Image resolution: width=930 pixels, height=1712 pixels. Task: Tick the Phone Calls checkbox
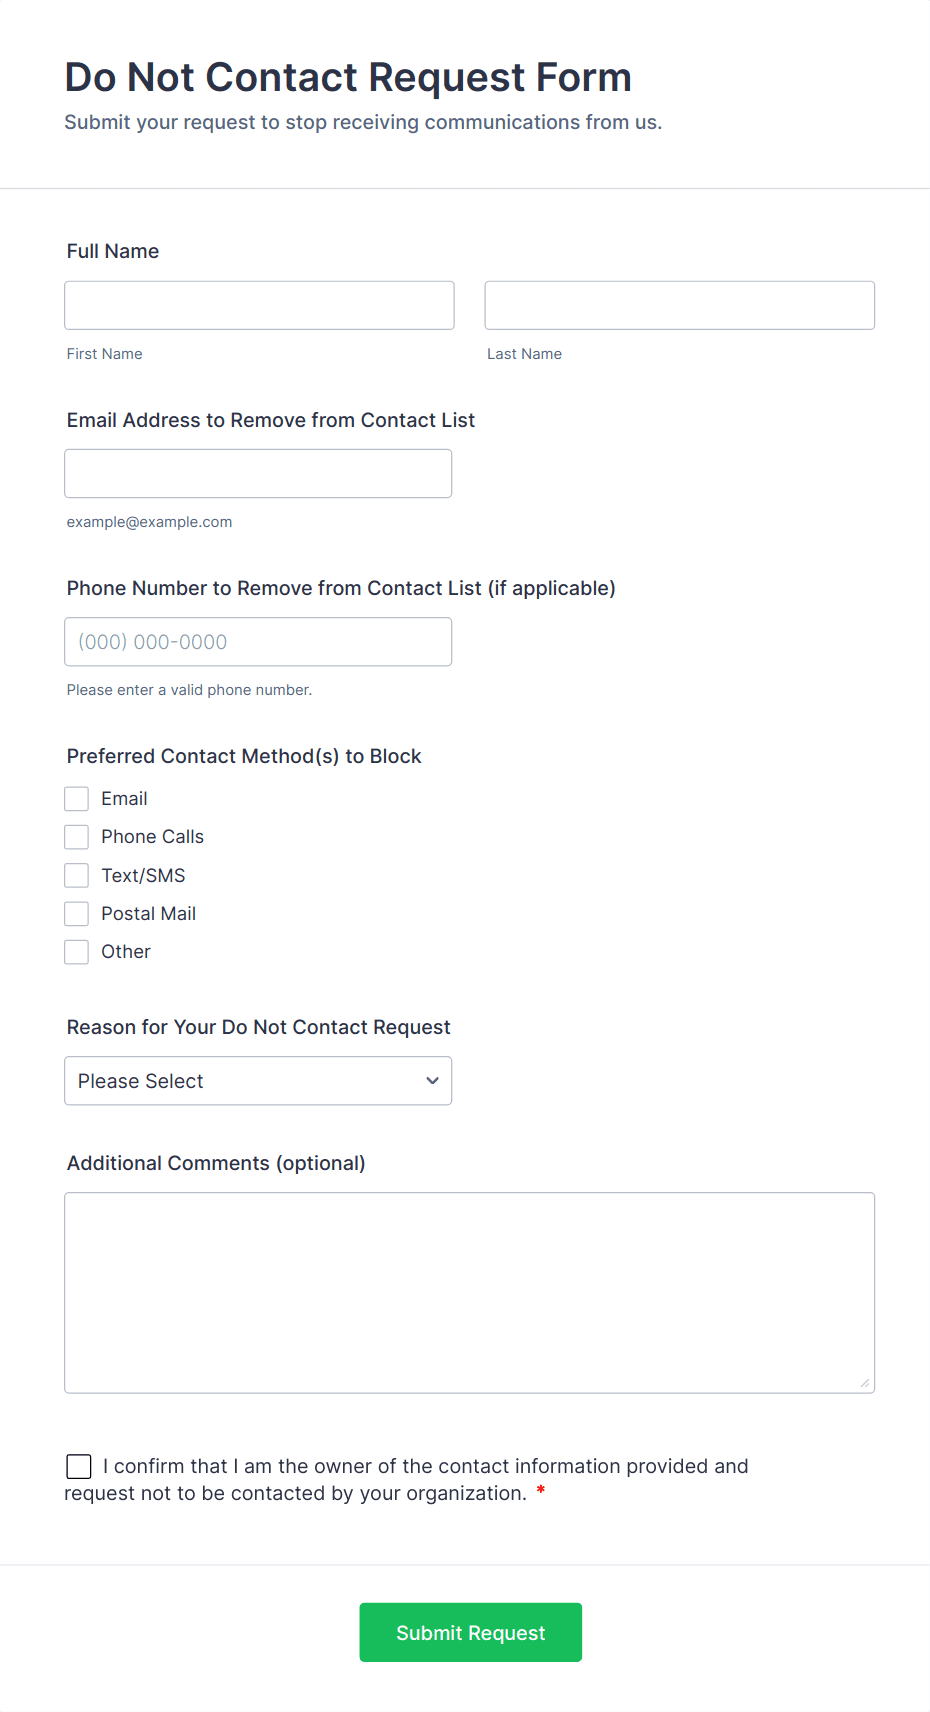click(x=77, y=837)
